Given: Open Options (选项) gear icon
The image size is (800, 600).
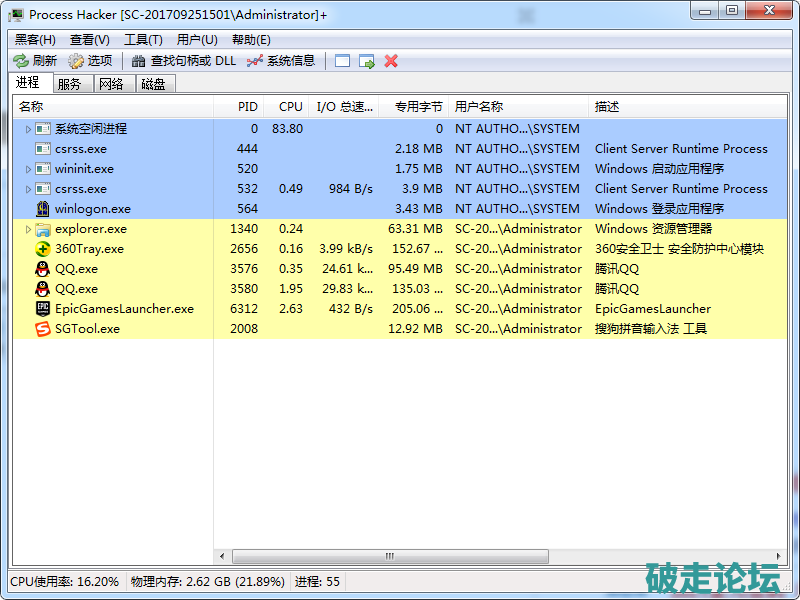Looking at the screenshot, I should click(x=76, y=61).
